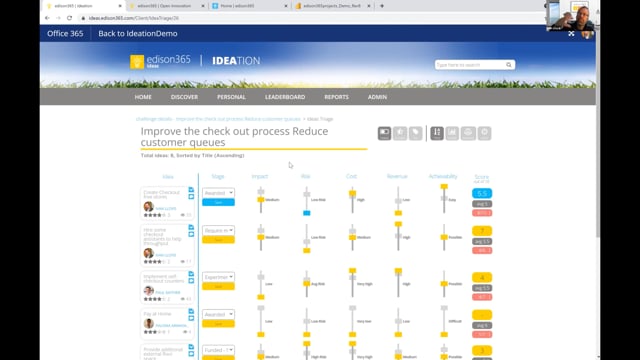This screenshot has height=360, width=640.
Task: Click the tag icon in the idea toolbar
Action: 416,133
